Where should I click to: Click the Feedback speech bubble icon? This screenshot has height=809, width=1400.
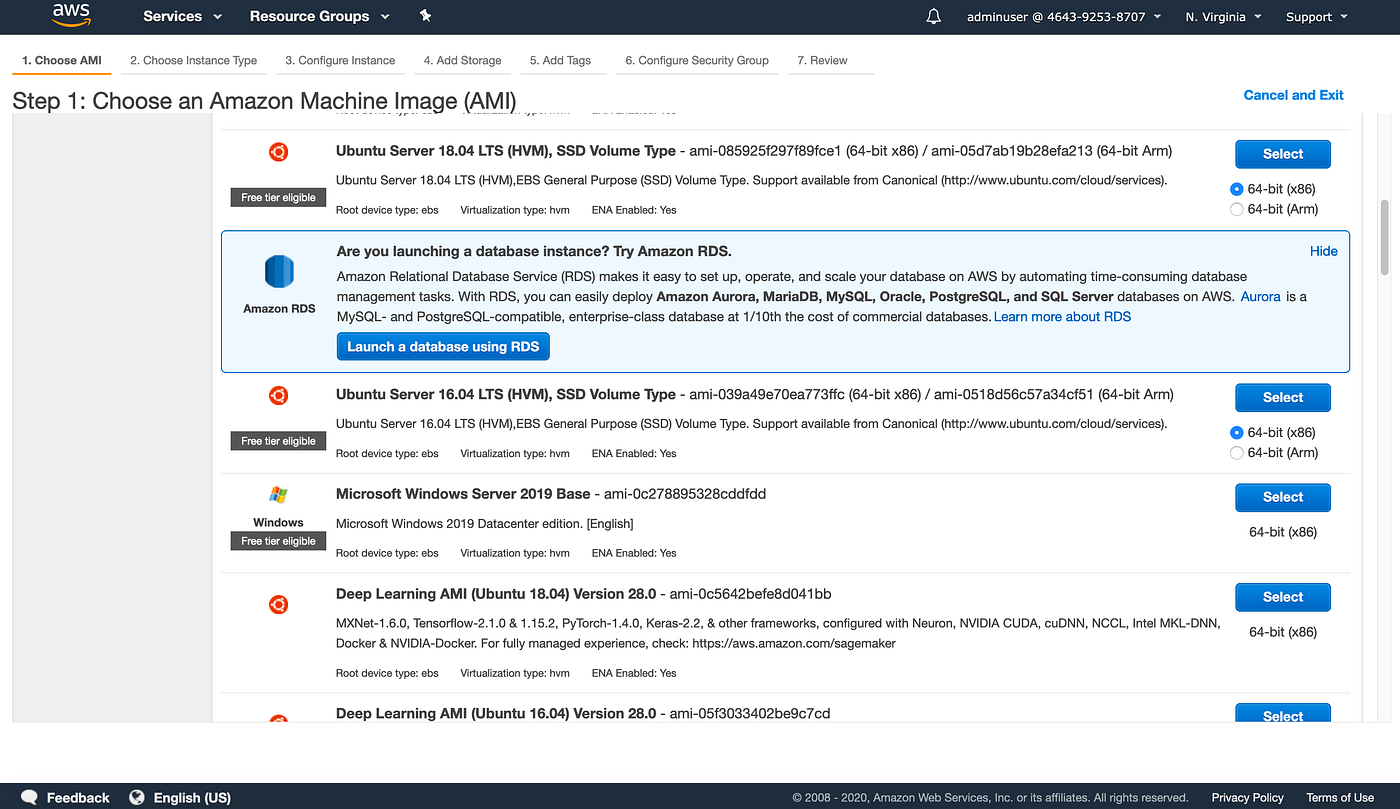click(x=28, y=797)
